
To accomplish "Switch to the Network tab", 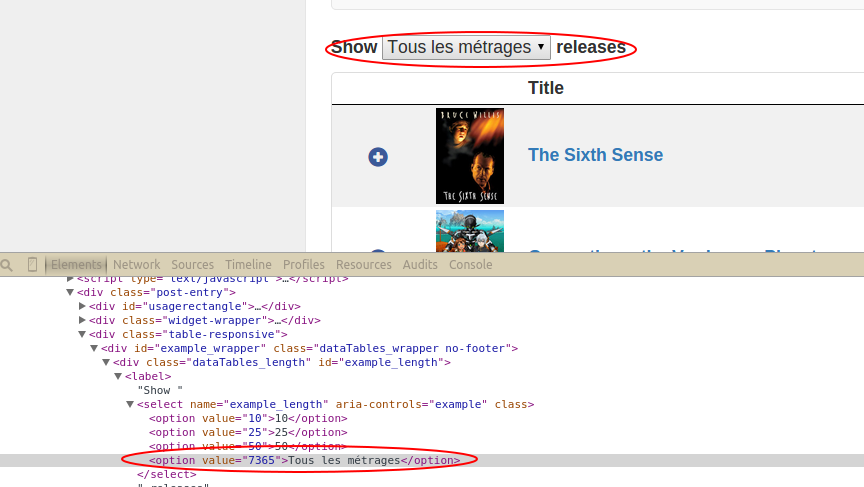I will 137,265.
